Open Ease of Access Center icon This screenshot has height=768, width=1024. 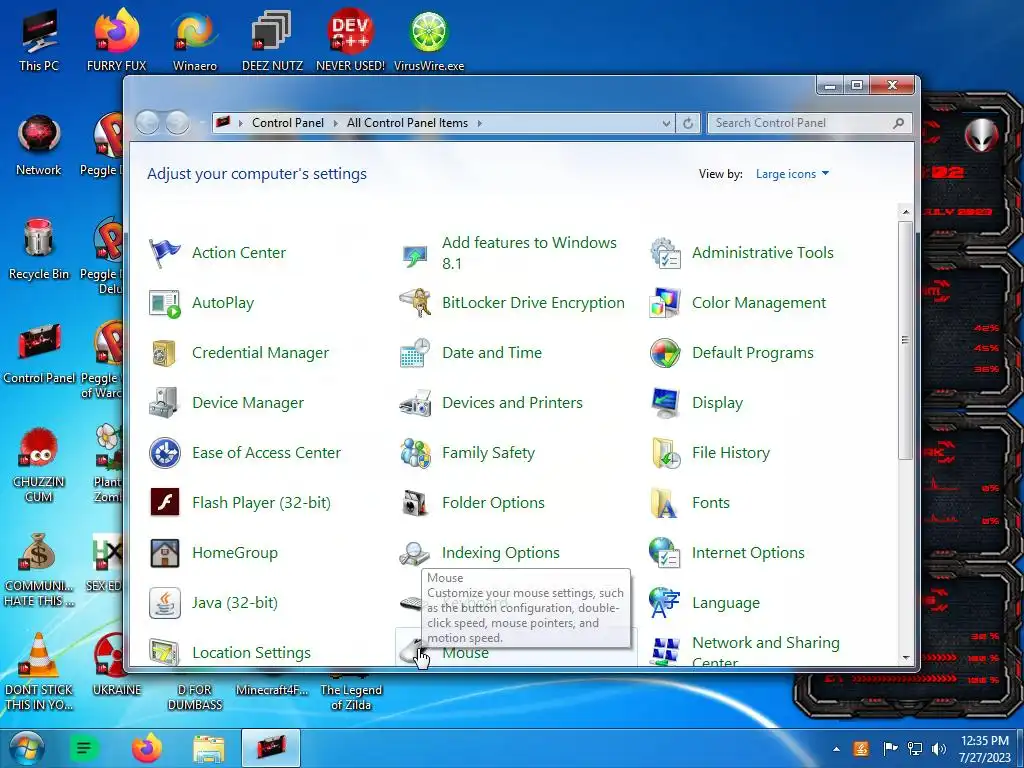(x=165, y=453)
